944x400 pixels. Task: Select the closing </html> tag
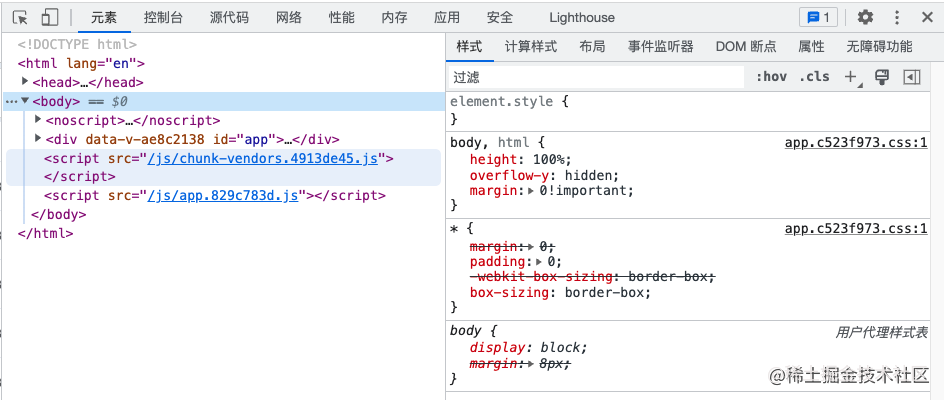(46, 233)
